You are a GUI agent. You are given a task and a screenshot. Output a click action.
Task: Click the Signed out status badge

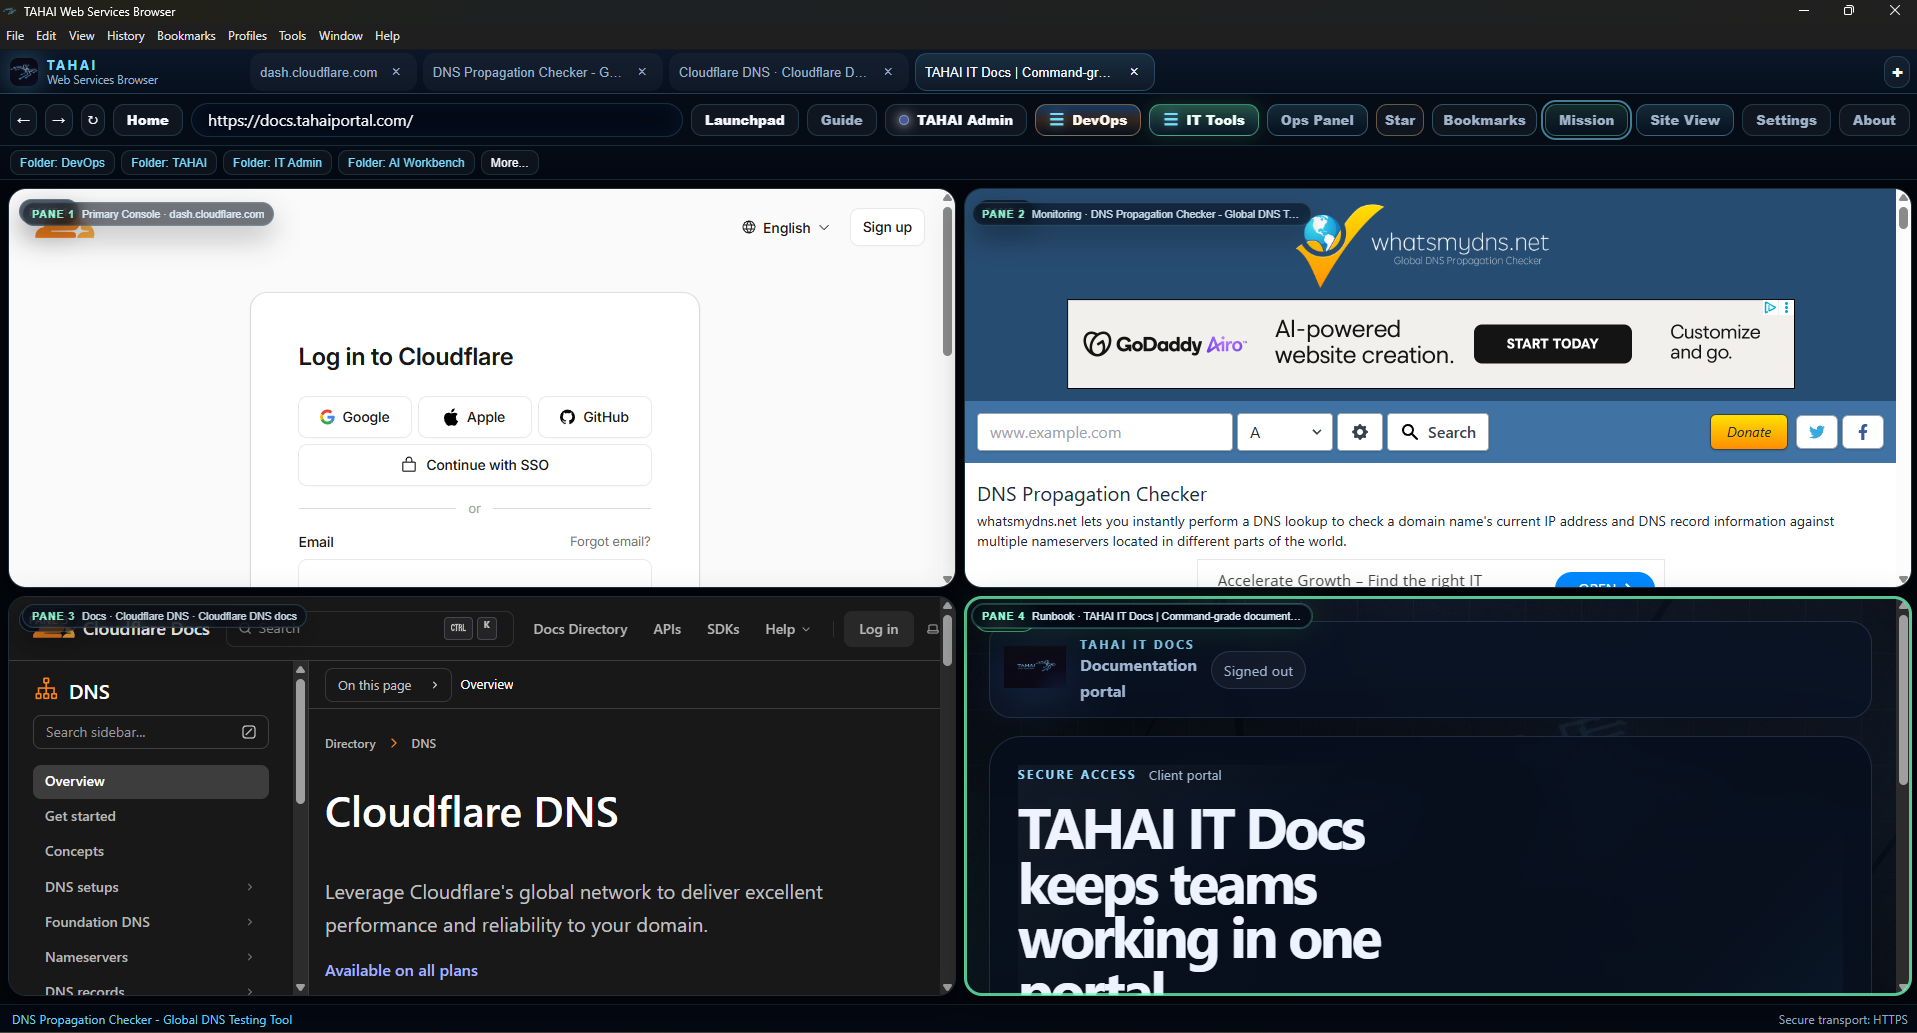click(x=1258, y=671)
